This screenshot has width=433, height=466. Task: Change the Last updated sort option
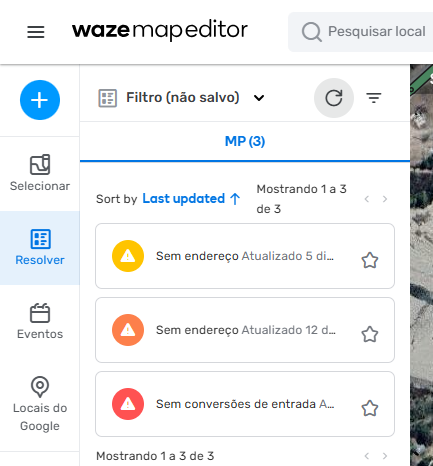191,199
